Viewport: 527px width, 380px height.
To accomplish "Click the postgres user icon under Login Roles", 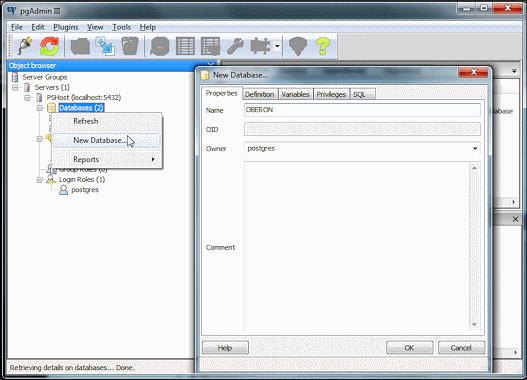I will pos(63,190).
